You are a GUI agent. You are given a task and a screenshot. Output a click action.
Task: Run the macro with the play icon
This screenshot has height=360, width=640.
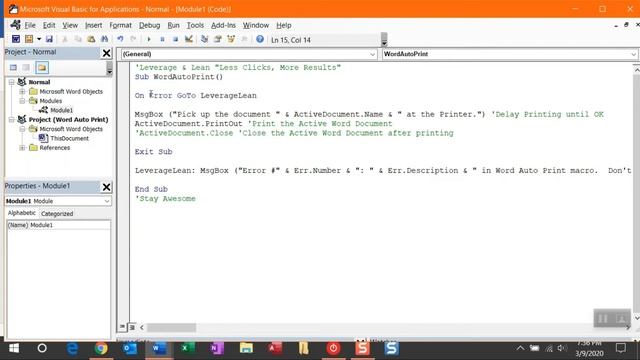click(x=149, y=39)
